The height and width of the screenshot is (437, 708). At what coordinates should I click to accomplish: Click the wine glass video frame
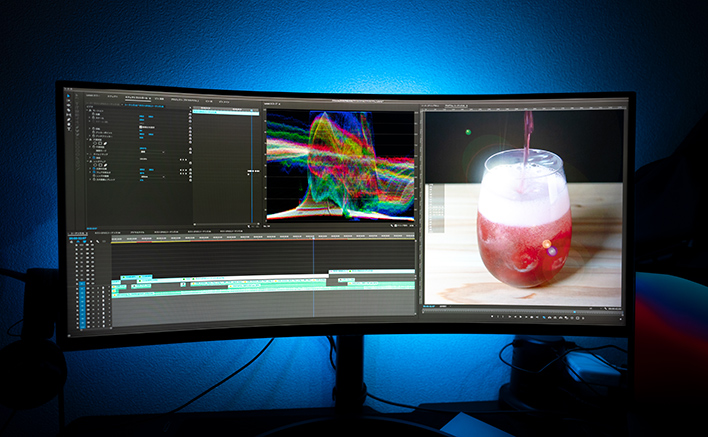[524, 208]
